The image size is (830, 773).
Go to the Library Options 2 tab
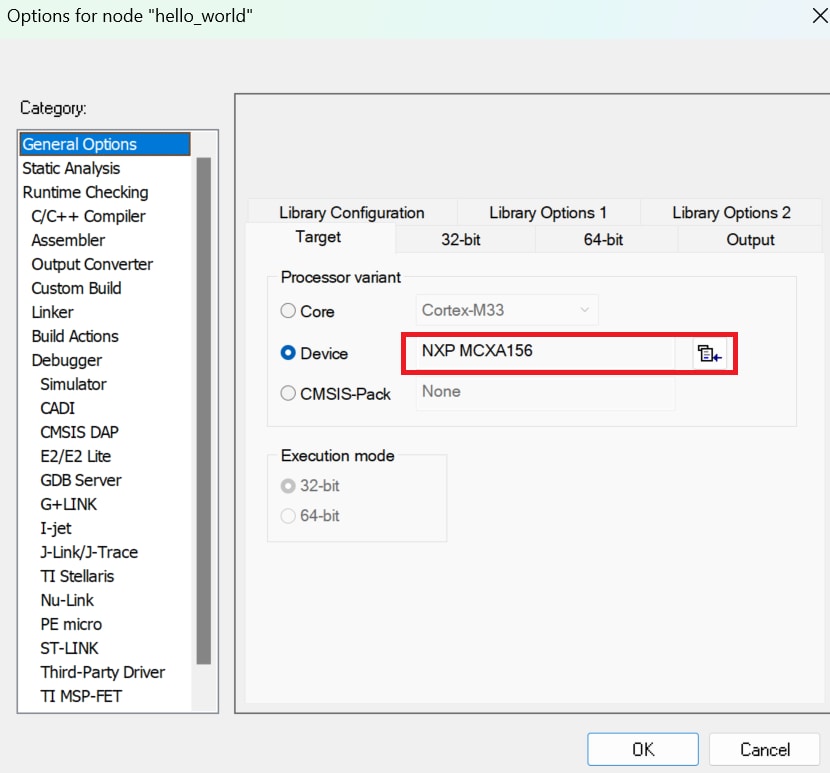coord(731,212)
